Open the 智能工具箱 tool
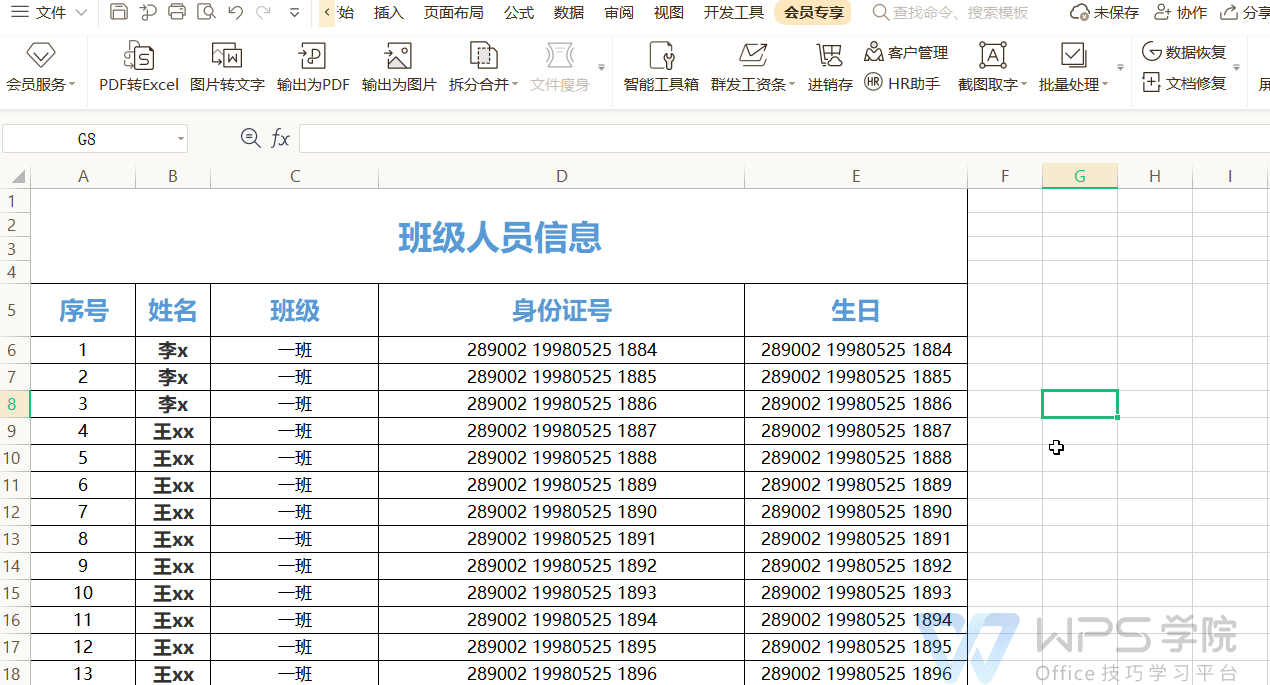Viewport: 1270px width, 685px height. [x=661, y=66]
